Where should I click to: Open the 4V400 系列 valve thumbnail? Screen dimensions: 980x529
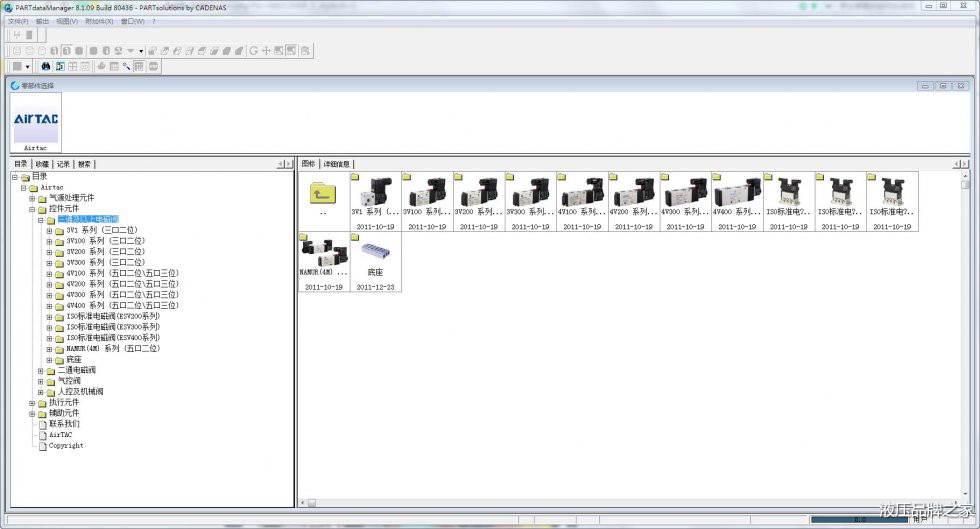(737, 199)
